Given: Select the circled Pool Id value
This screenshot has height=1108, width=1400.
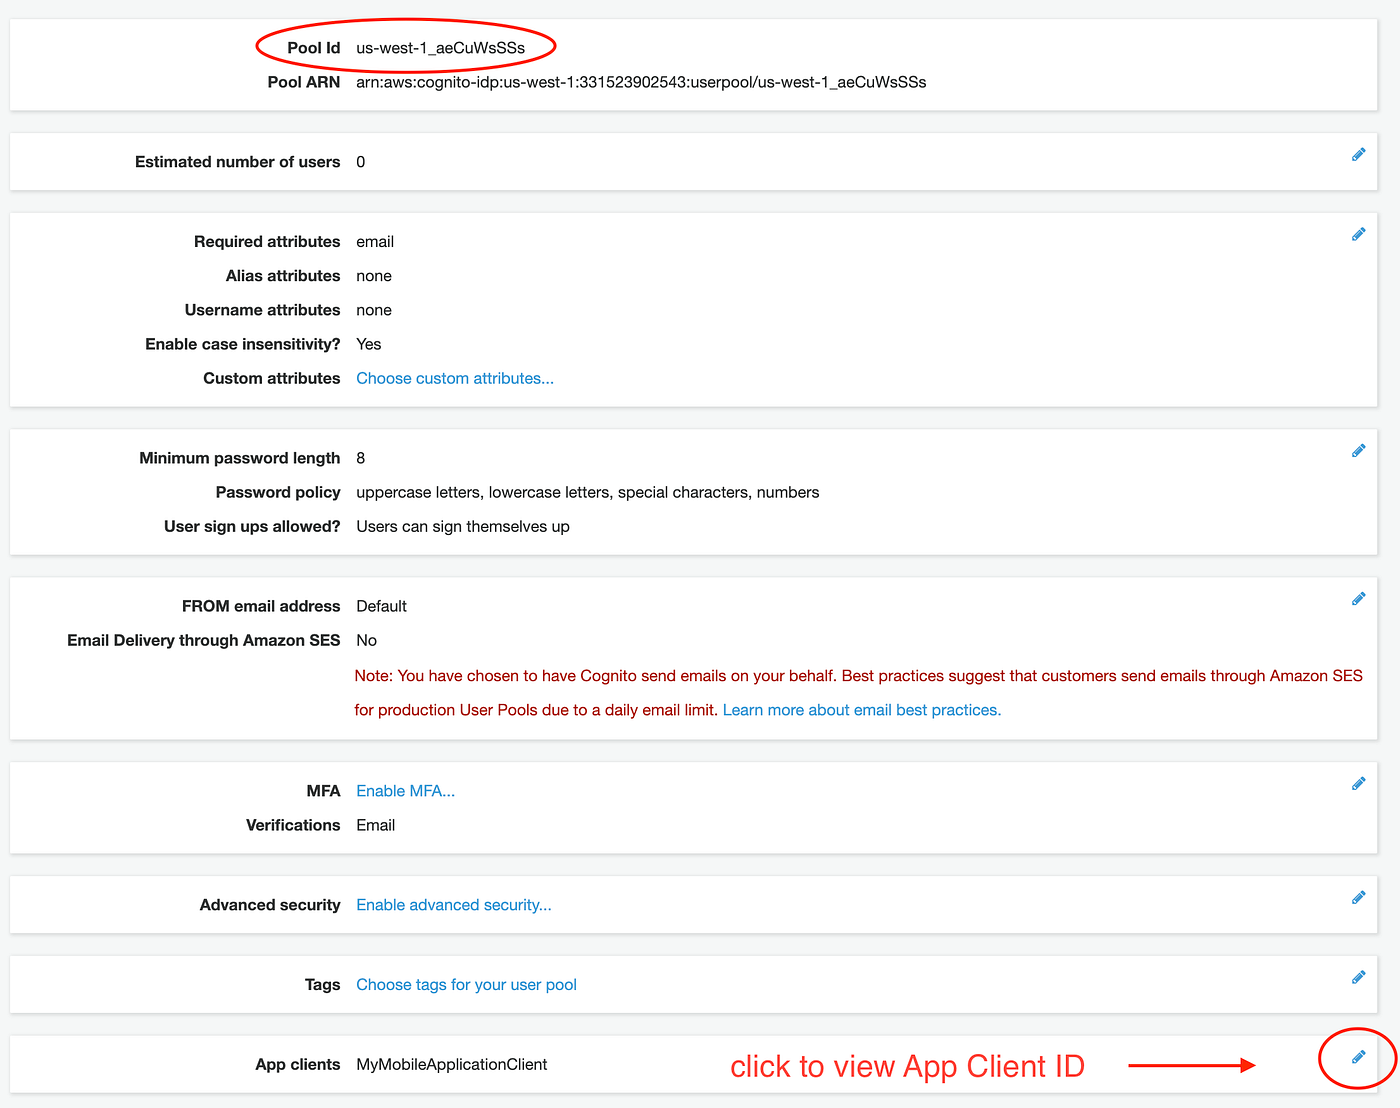Looking at the screenshot, I should point(440,46).
